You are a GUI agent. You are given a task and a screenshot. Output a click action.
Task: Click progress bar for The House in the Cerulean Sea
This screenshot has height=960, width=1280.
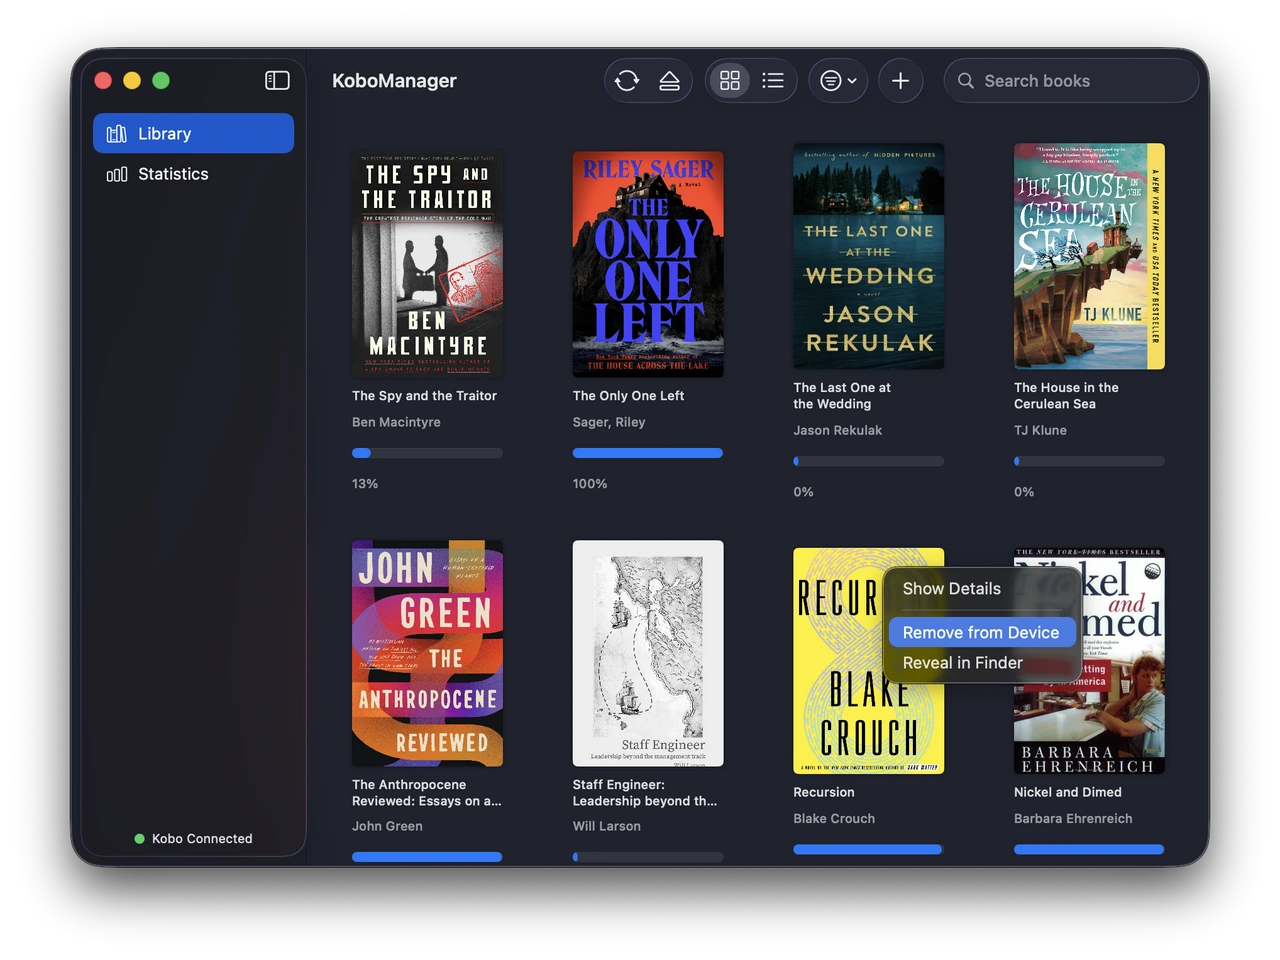point(1089,461)
